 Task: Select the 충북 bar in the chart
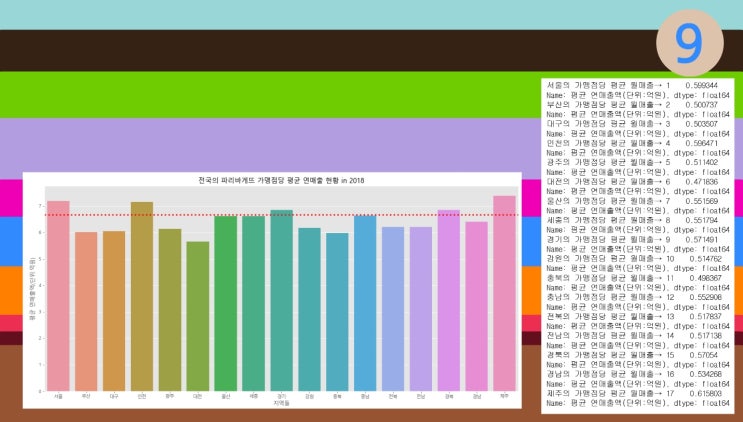coord(337,312)
